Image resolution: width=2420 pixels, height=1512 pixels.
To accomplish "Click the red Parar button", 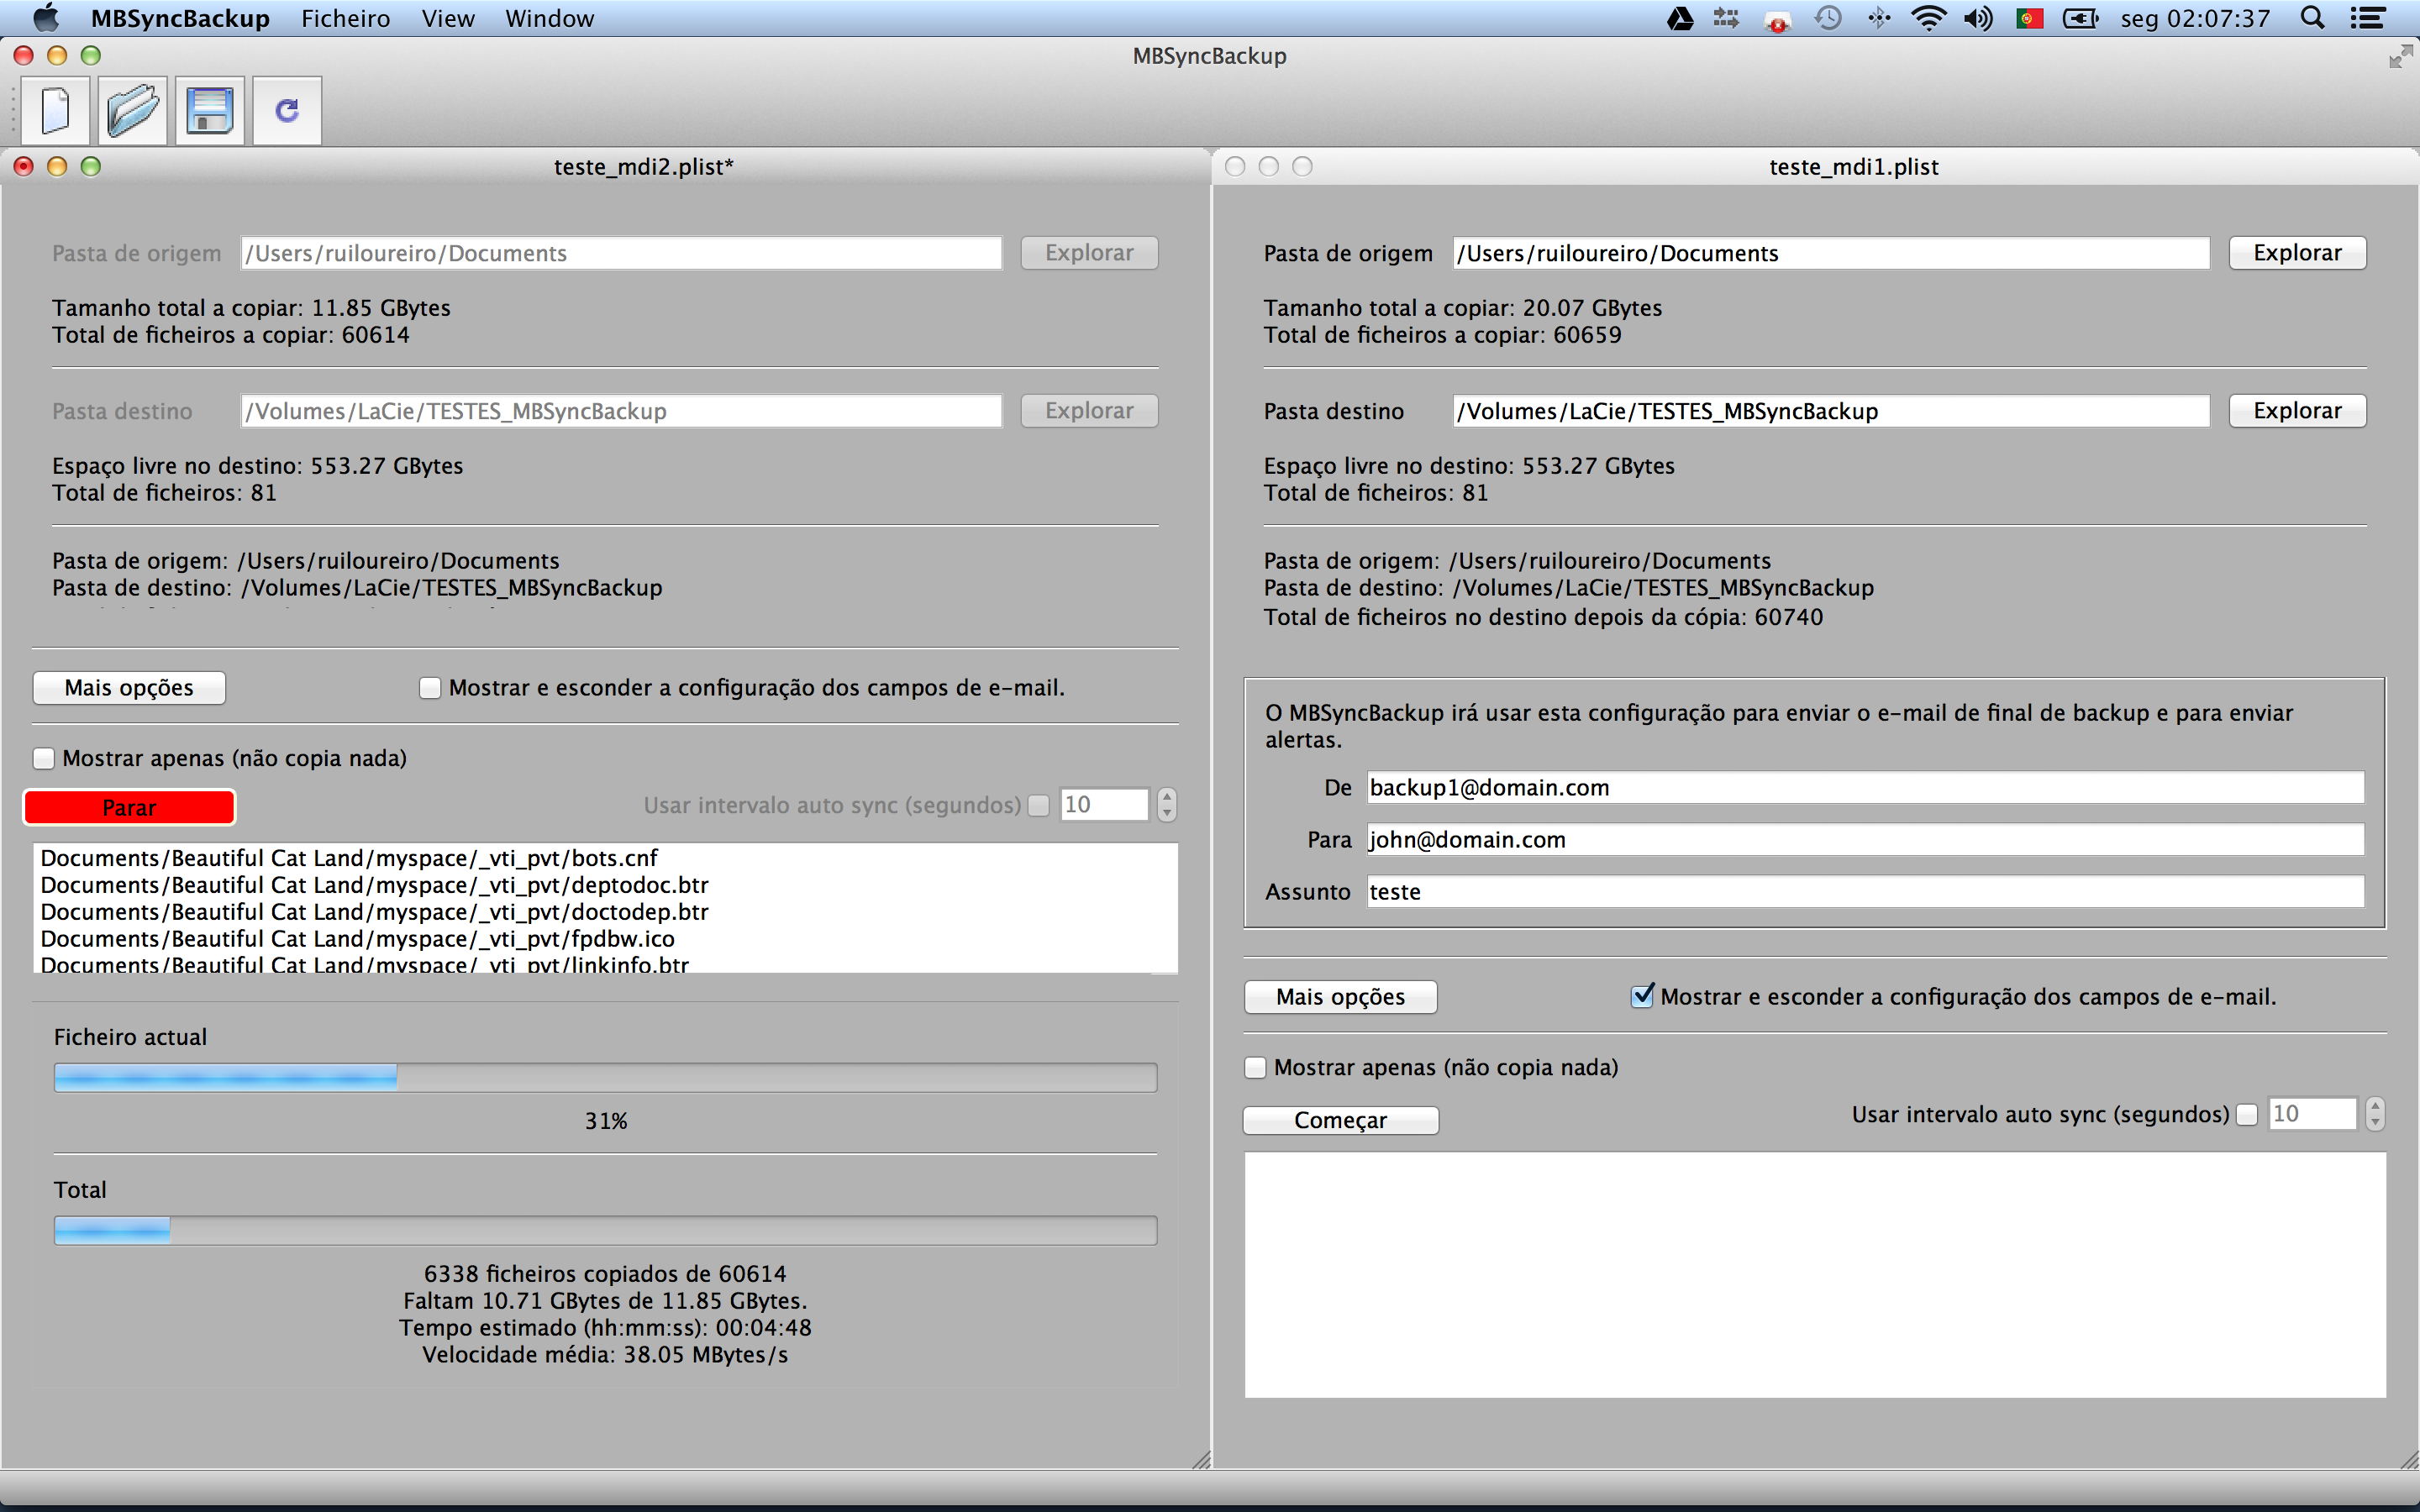I will click(129, 808).
